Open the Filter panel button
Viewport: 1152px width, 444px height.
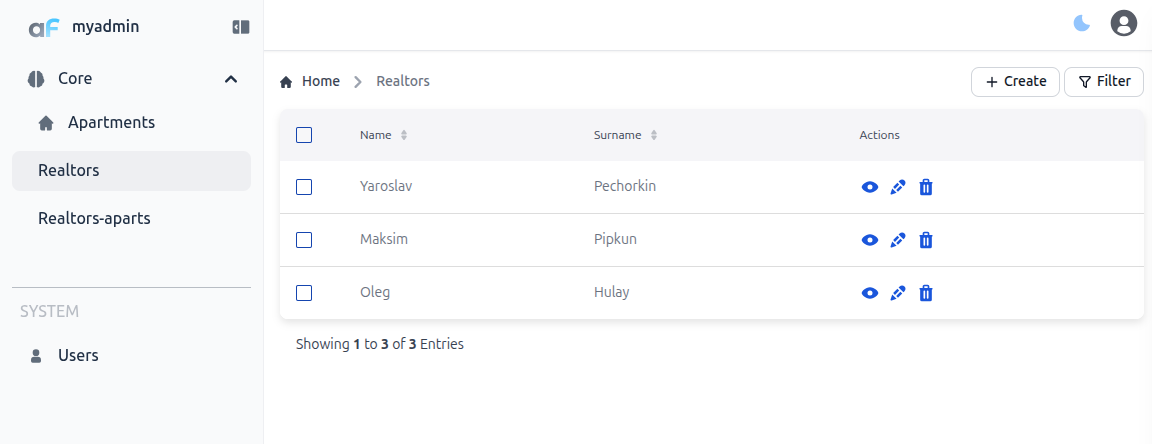point(1104,82)
